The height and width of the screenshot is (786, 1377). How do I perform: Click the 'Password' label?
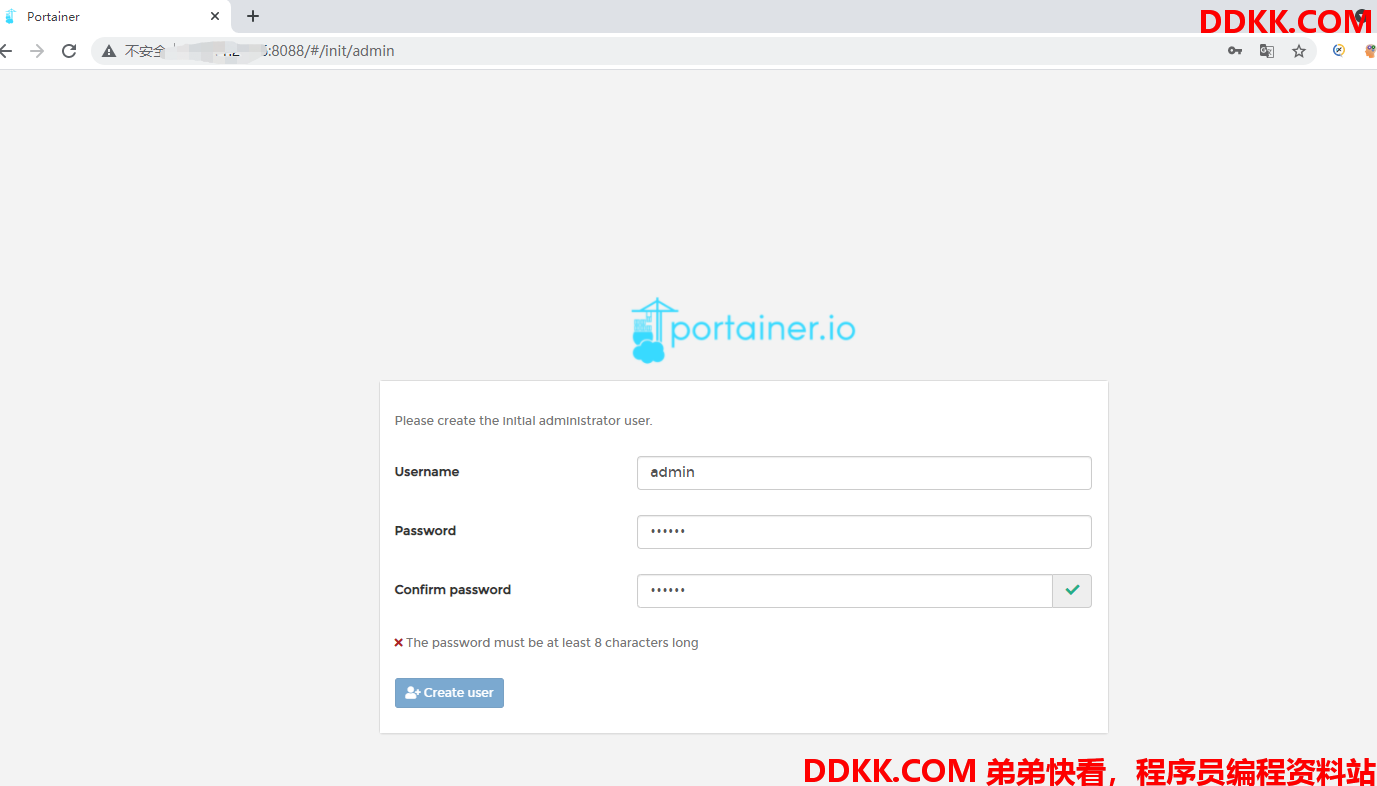pyautogui.click(x=425, y=531)
